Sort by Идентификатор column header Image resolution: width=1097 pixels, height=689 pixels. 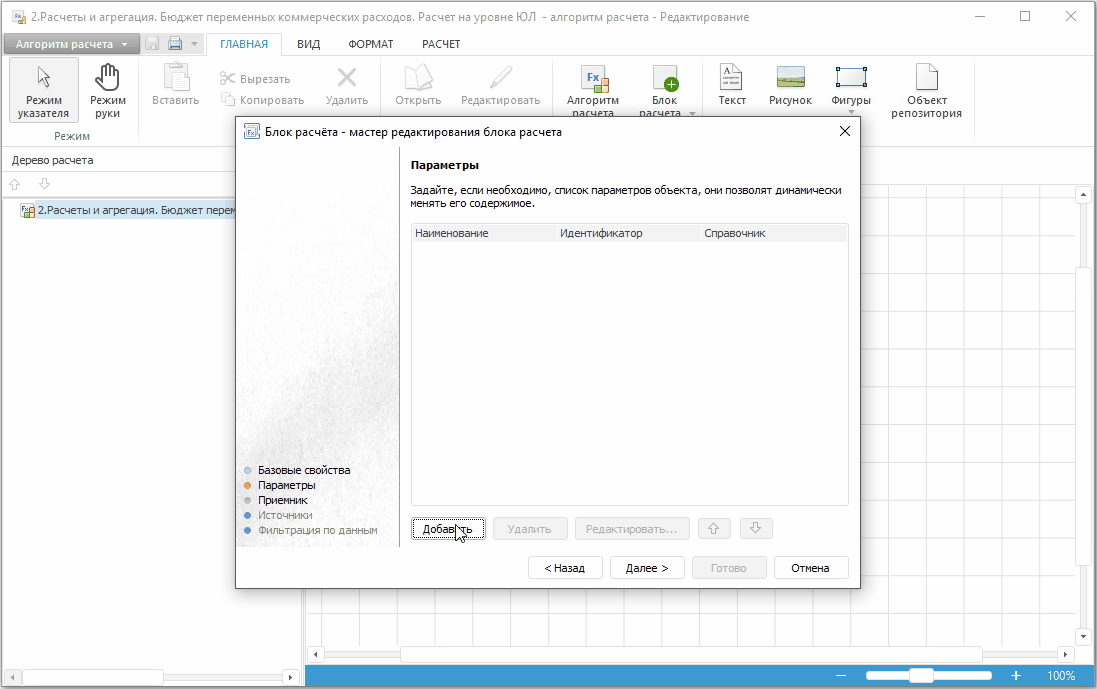pos(629,233)
